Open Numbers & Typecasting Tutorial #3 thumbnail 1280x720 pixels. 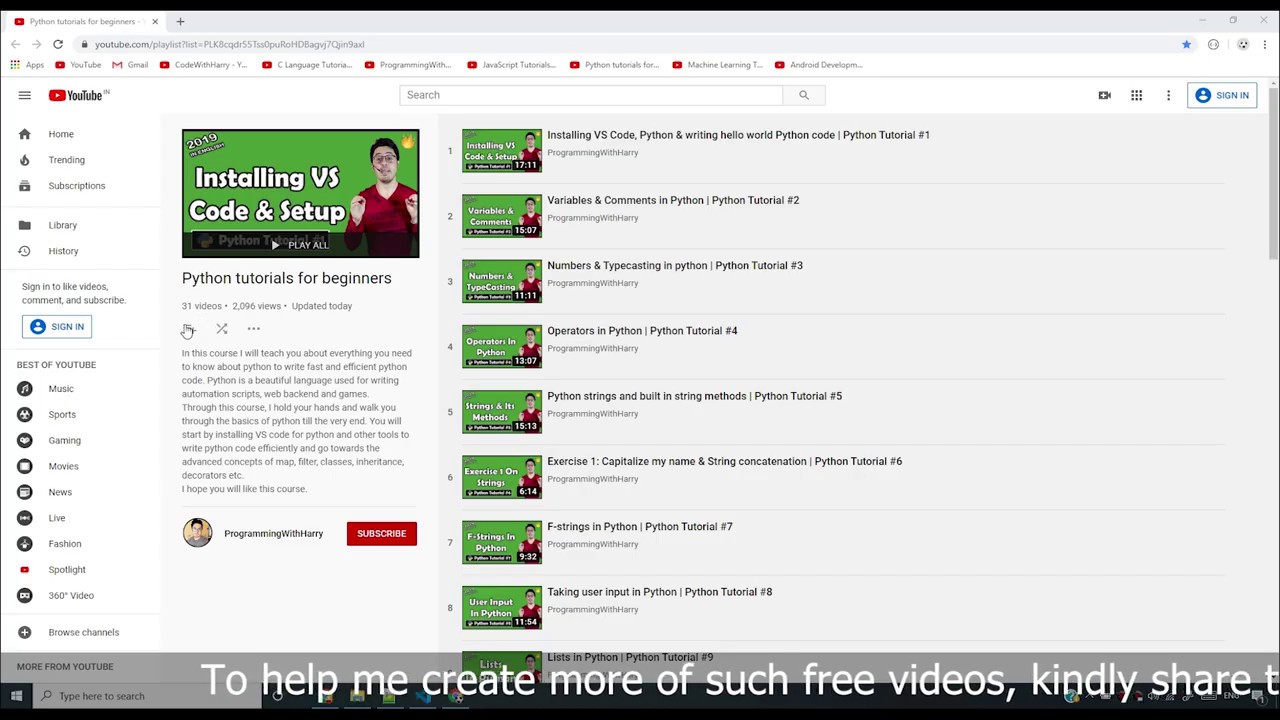pyautogui.click(x=502, y=281)
